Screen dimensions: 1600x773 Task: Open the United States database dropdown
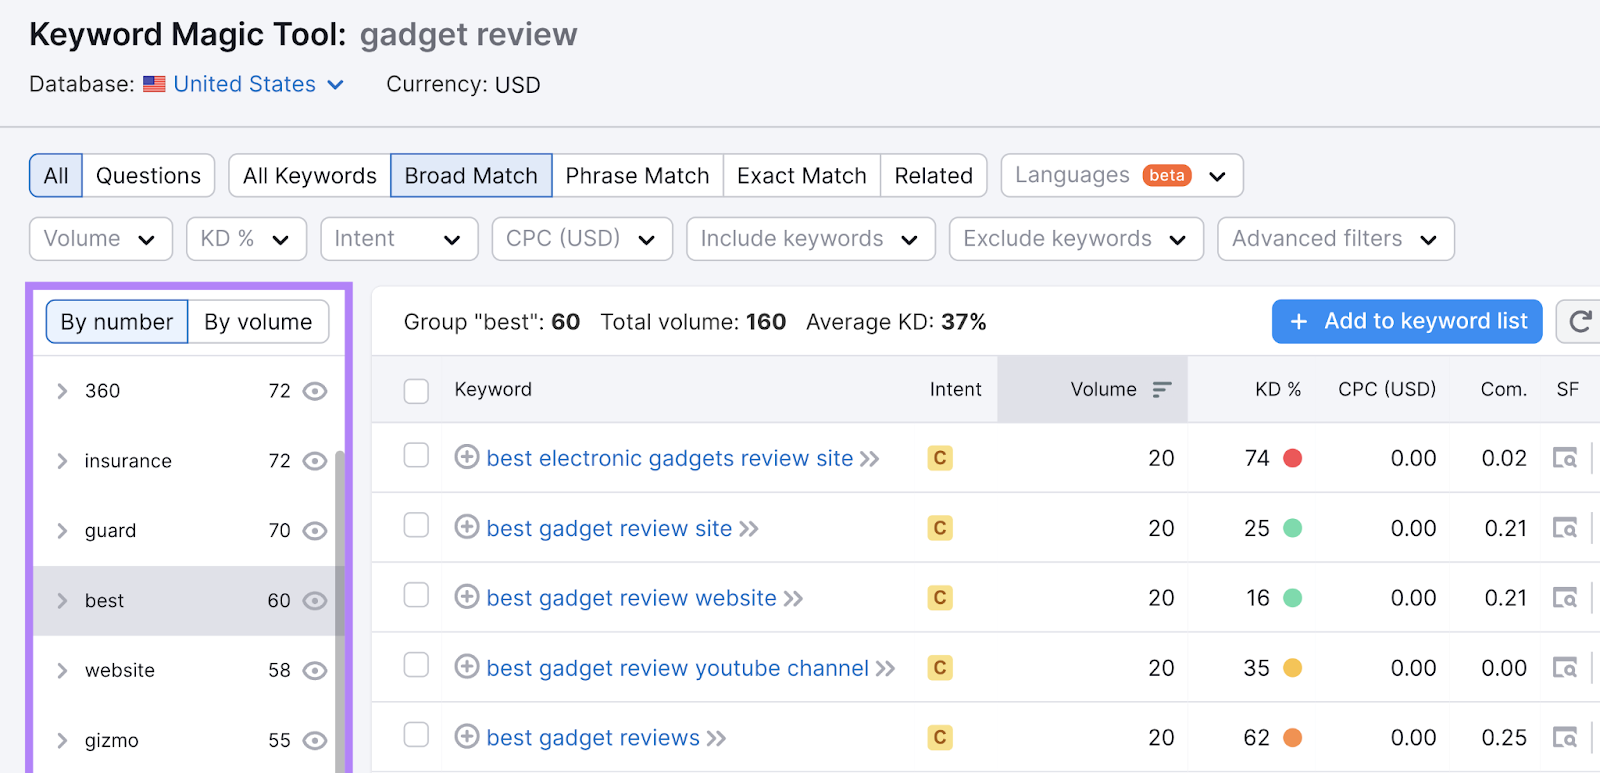(258, 85)
